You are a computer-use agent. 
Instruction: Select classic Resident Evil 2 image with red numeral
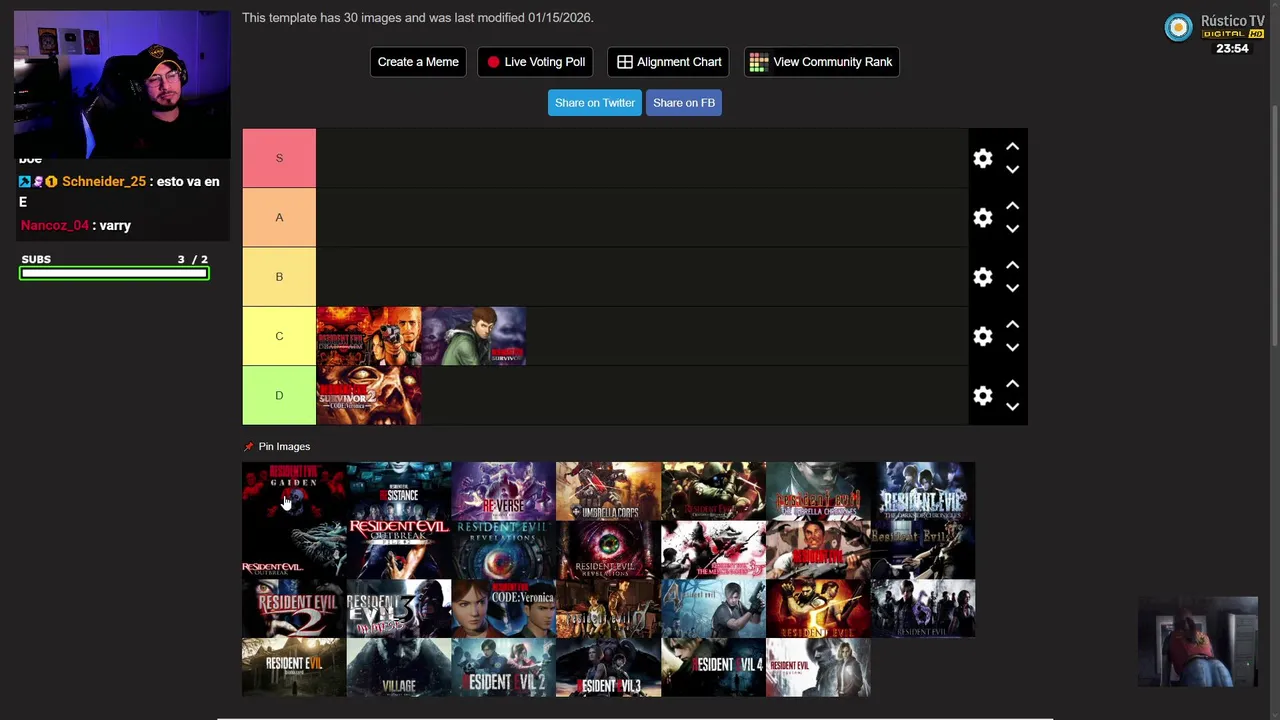[294, 609]
